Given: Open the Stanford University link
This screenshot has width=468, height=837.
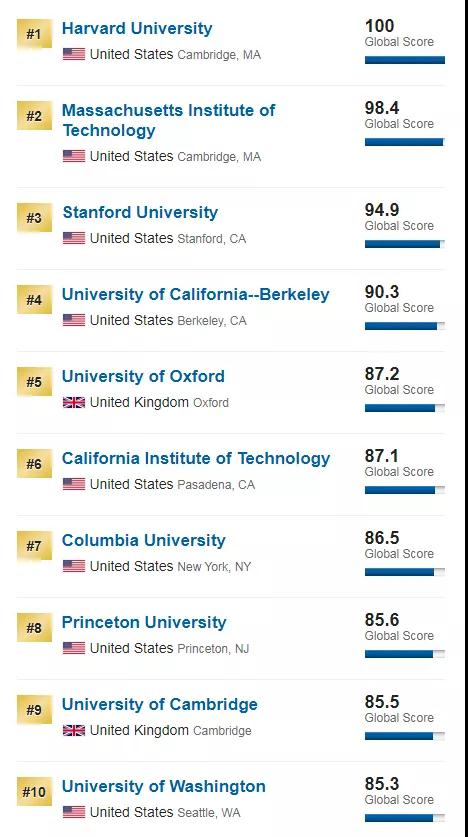Looking at the screenshot, I should tap(140, 212).
